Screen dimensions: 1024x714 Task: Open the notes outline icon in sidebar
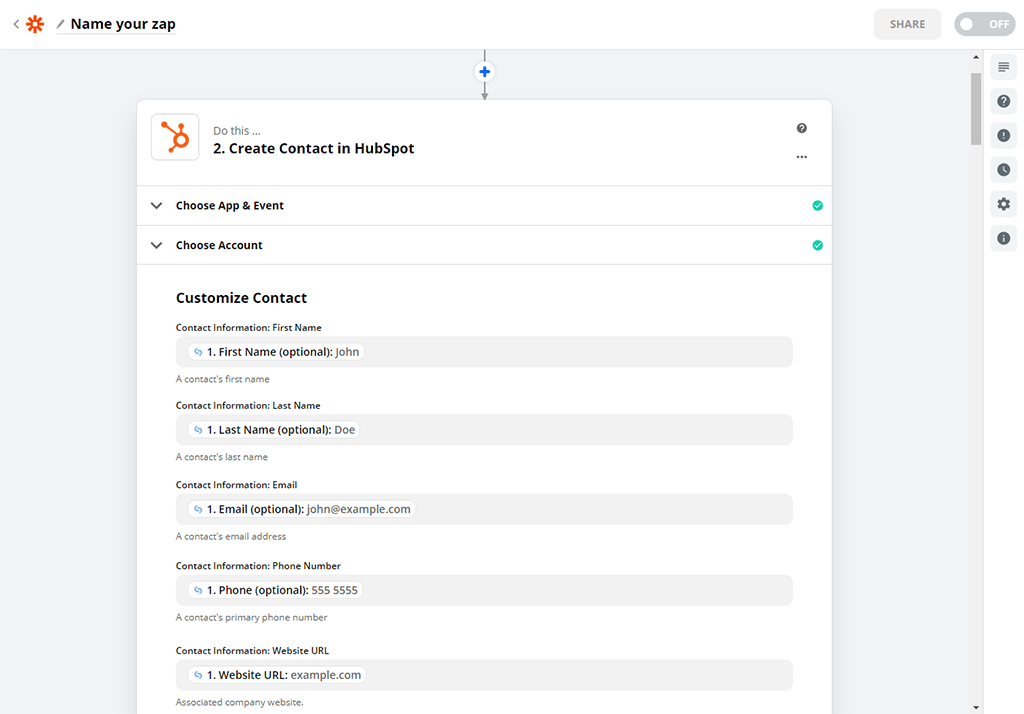click(x=1003, y=67)
